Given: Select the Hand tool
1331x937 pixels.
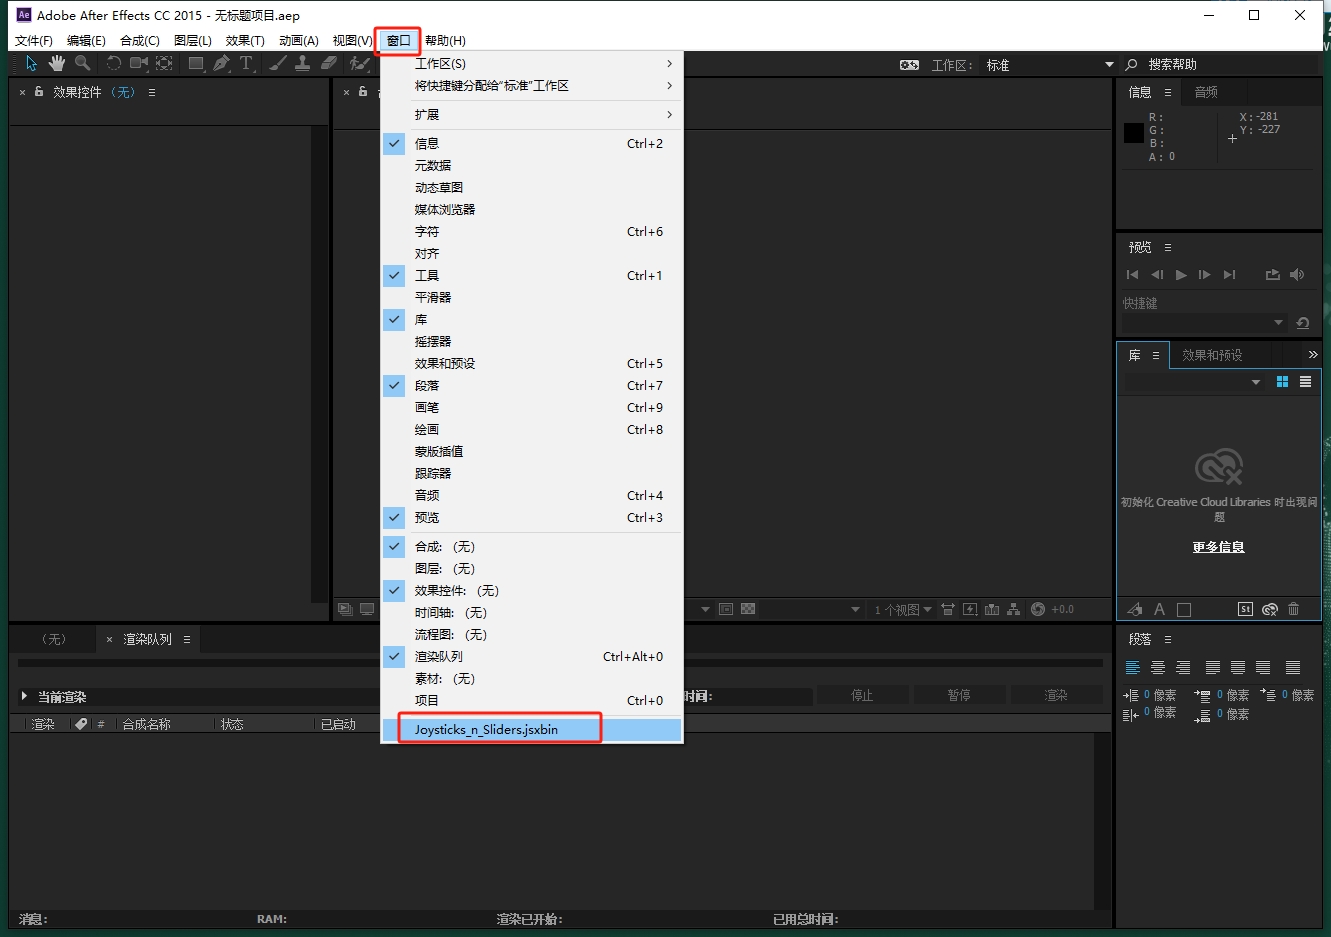Looking at the screenshot, I should pos(57,63).
